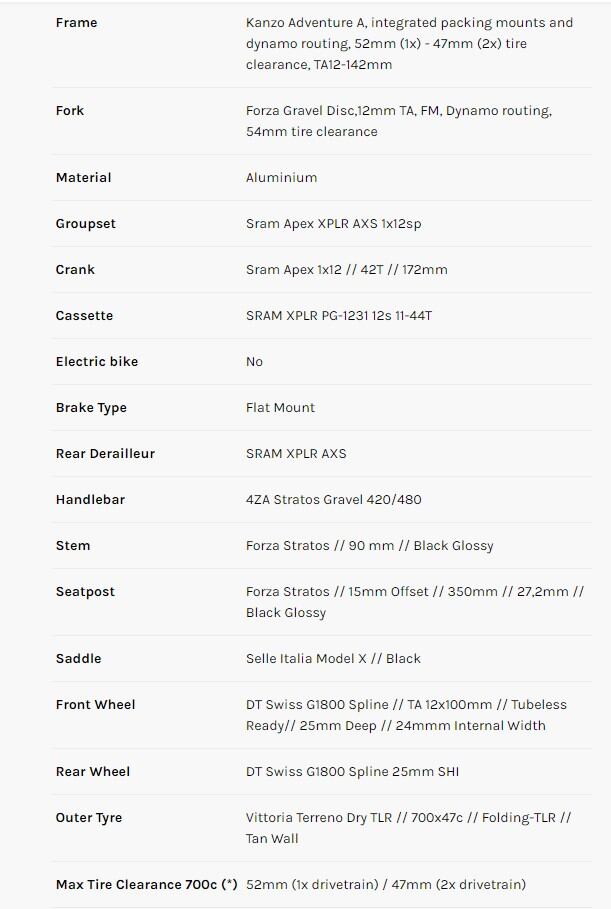Click the Front Wheel label
Image resolution: width=611 pixels, height=909 pixels.
coord(95,705)
